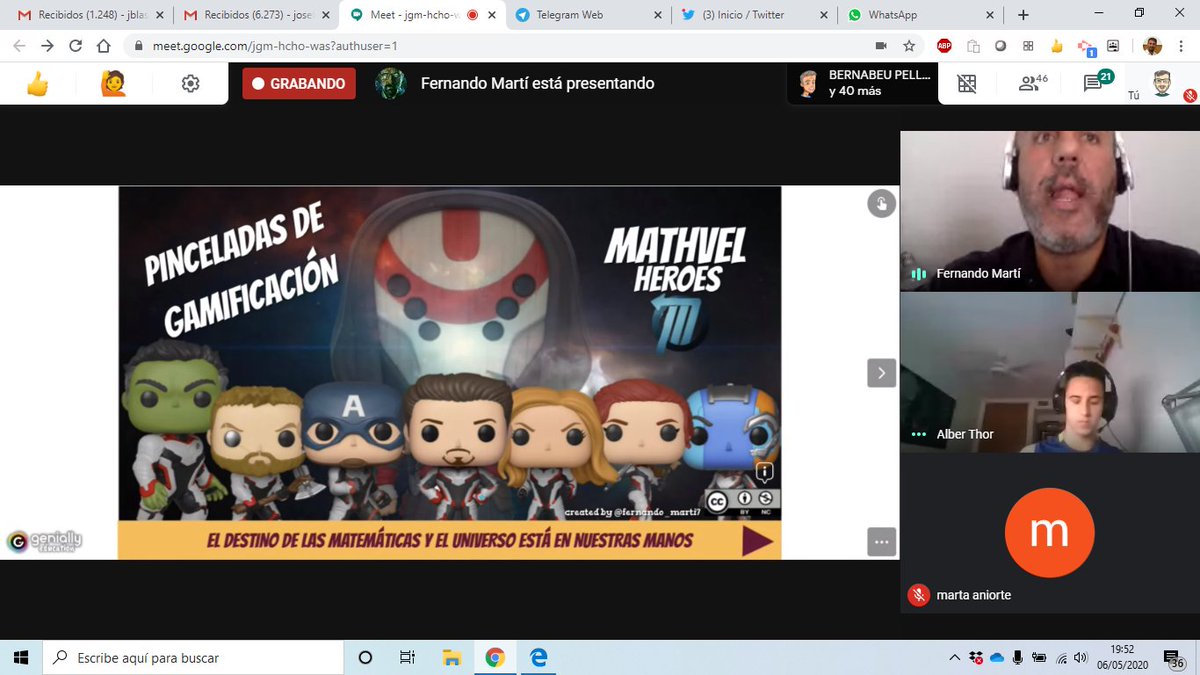Screen dimensions: 1200x675
Task: Click the camera permission icon in the address bar
Action: [x=881, y=46]
